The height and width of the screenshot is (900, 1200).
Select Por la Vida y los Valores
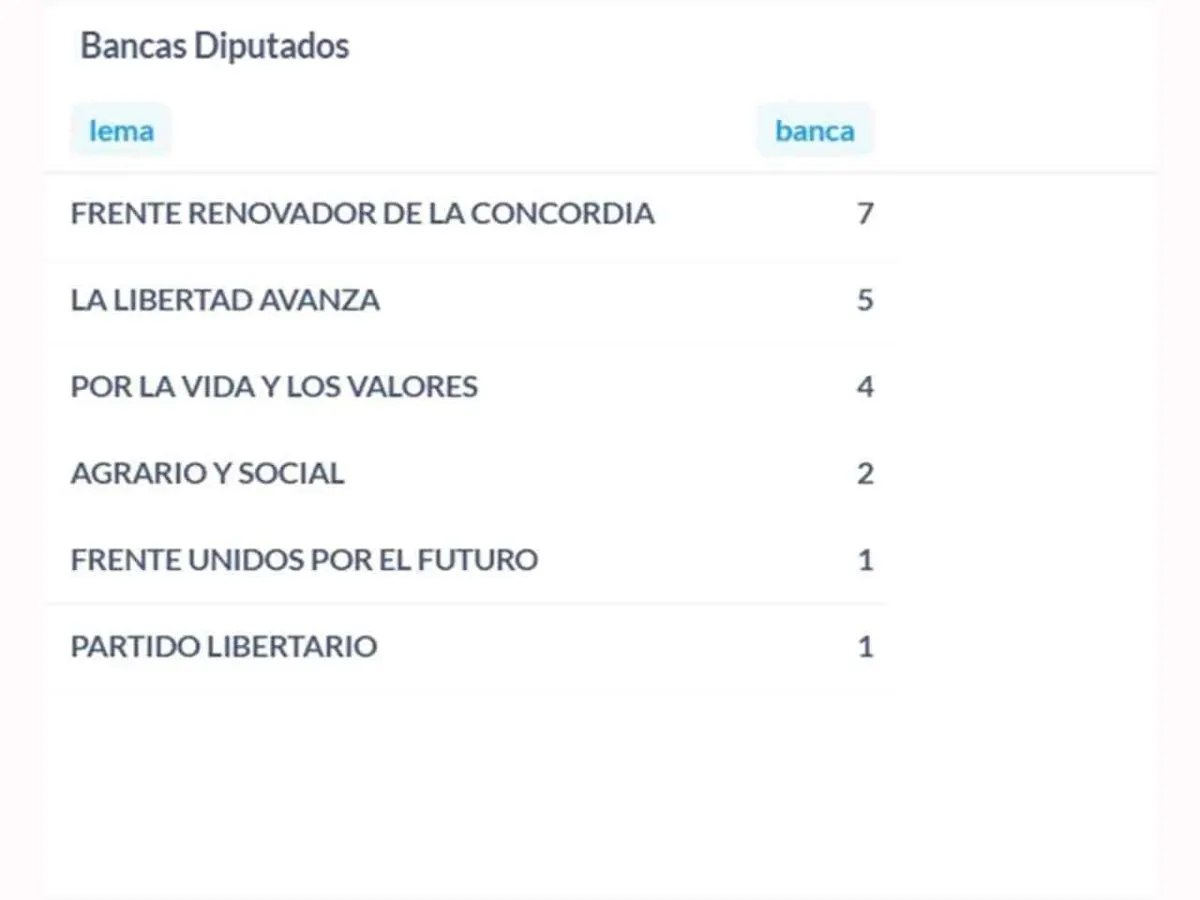tap(274, 386)
